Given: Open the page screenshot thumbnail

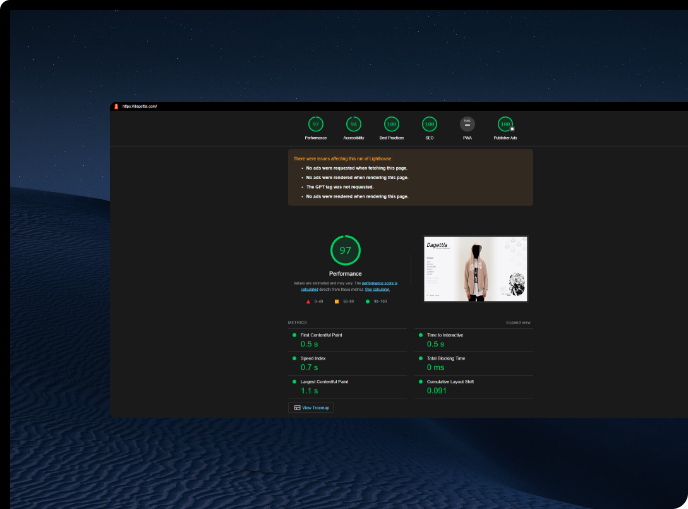Looking at the screenshot, I should 476,269.
